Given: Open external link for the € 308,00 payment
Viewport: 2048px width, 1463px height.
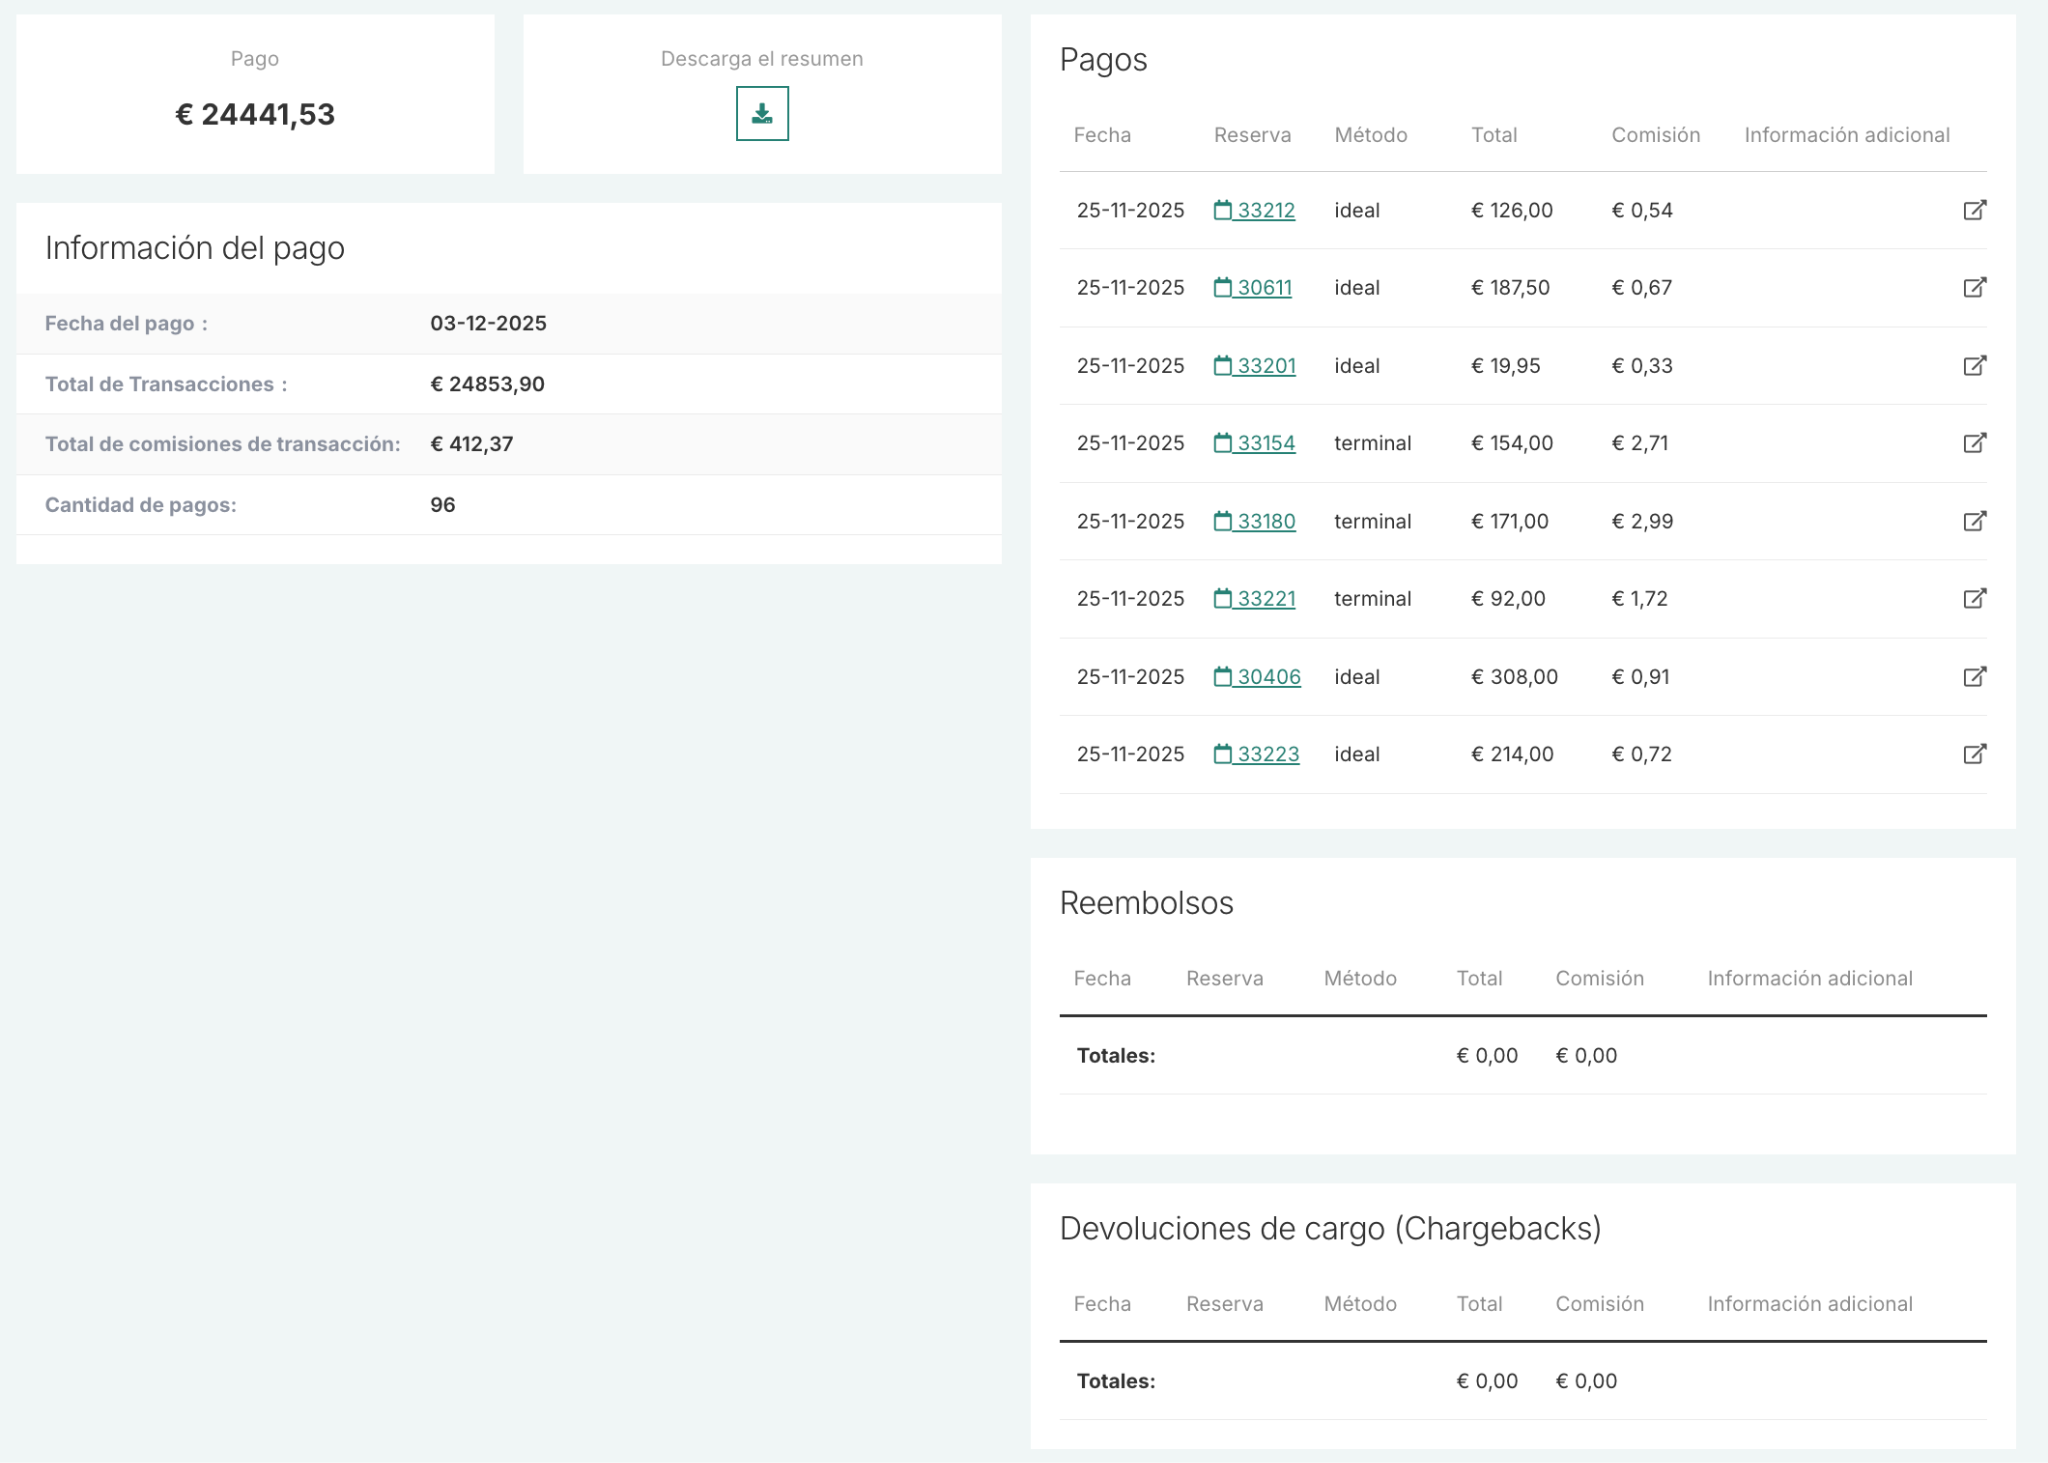Looking at the screenshot, I should tap(1974, 677).
